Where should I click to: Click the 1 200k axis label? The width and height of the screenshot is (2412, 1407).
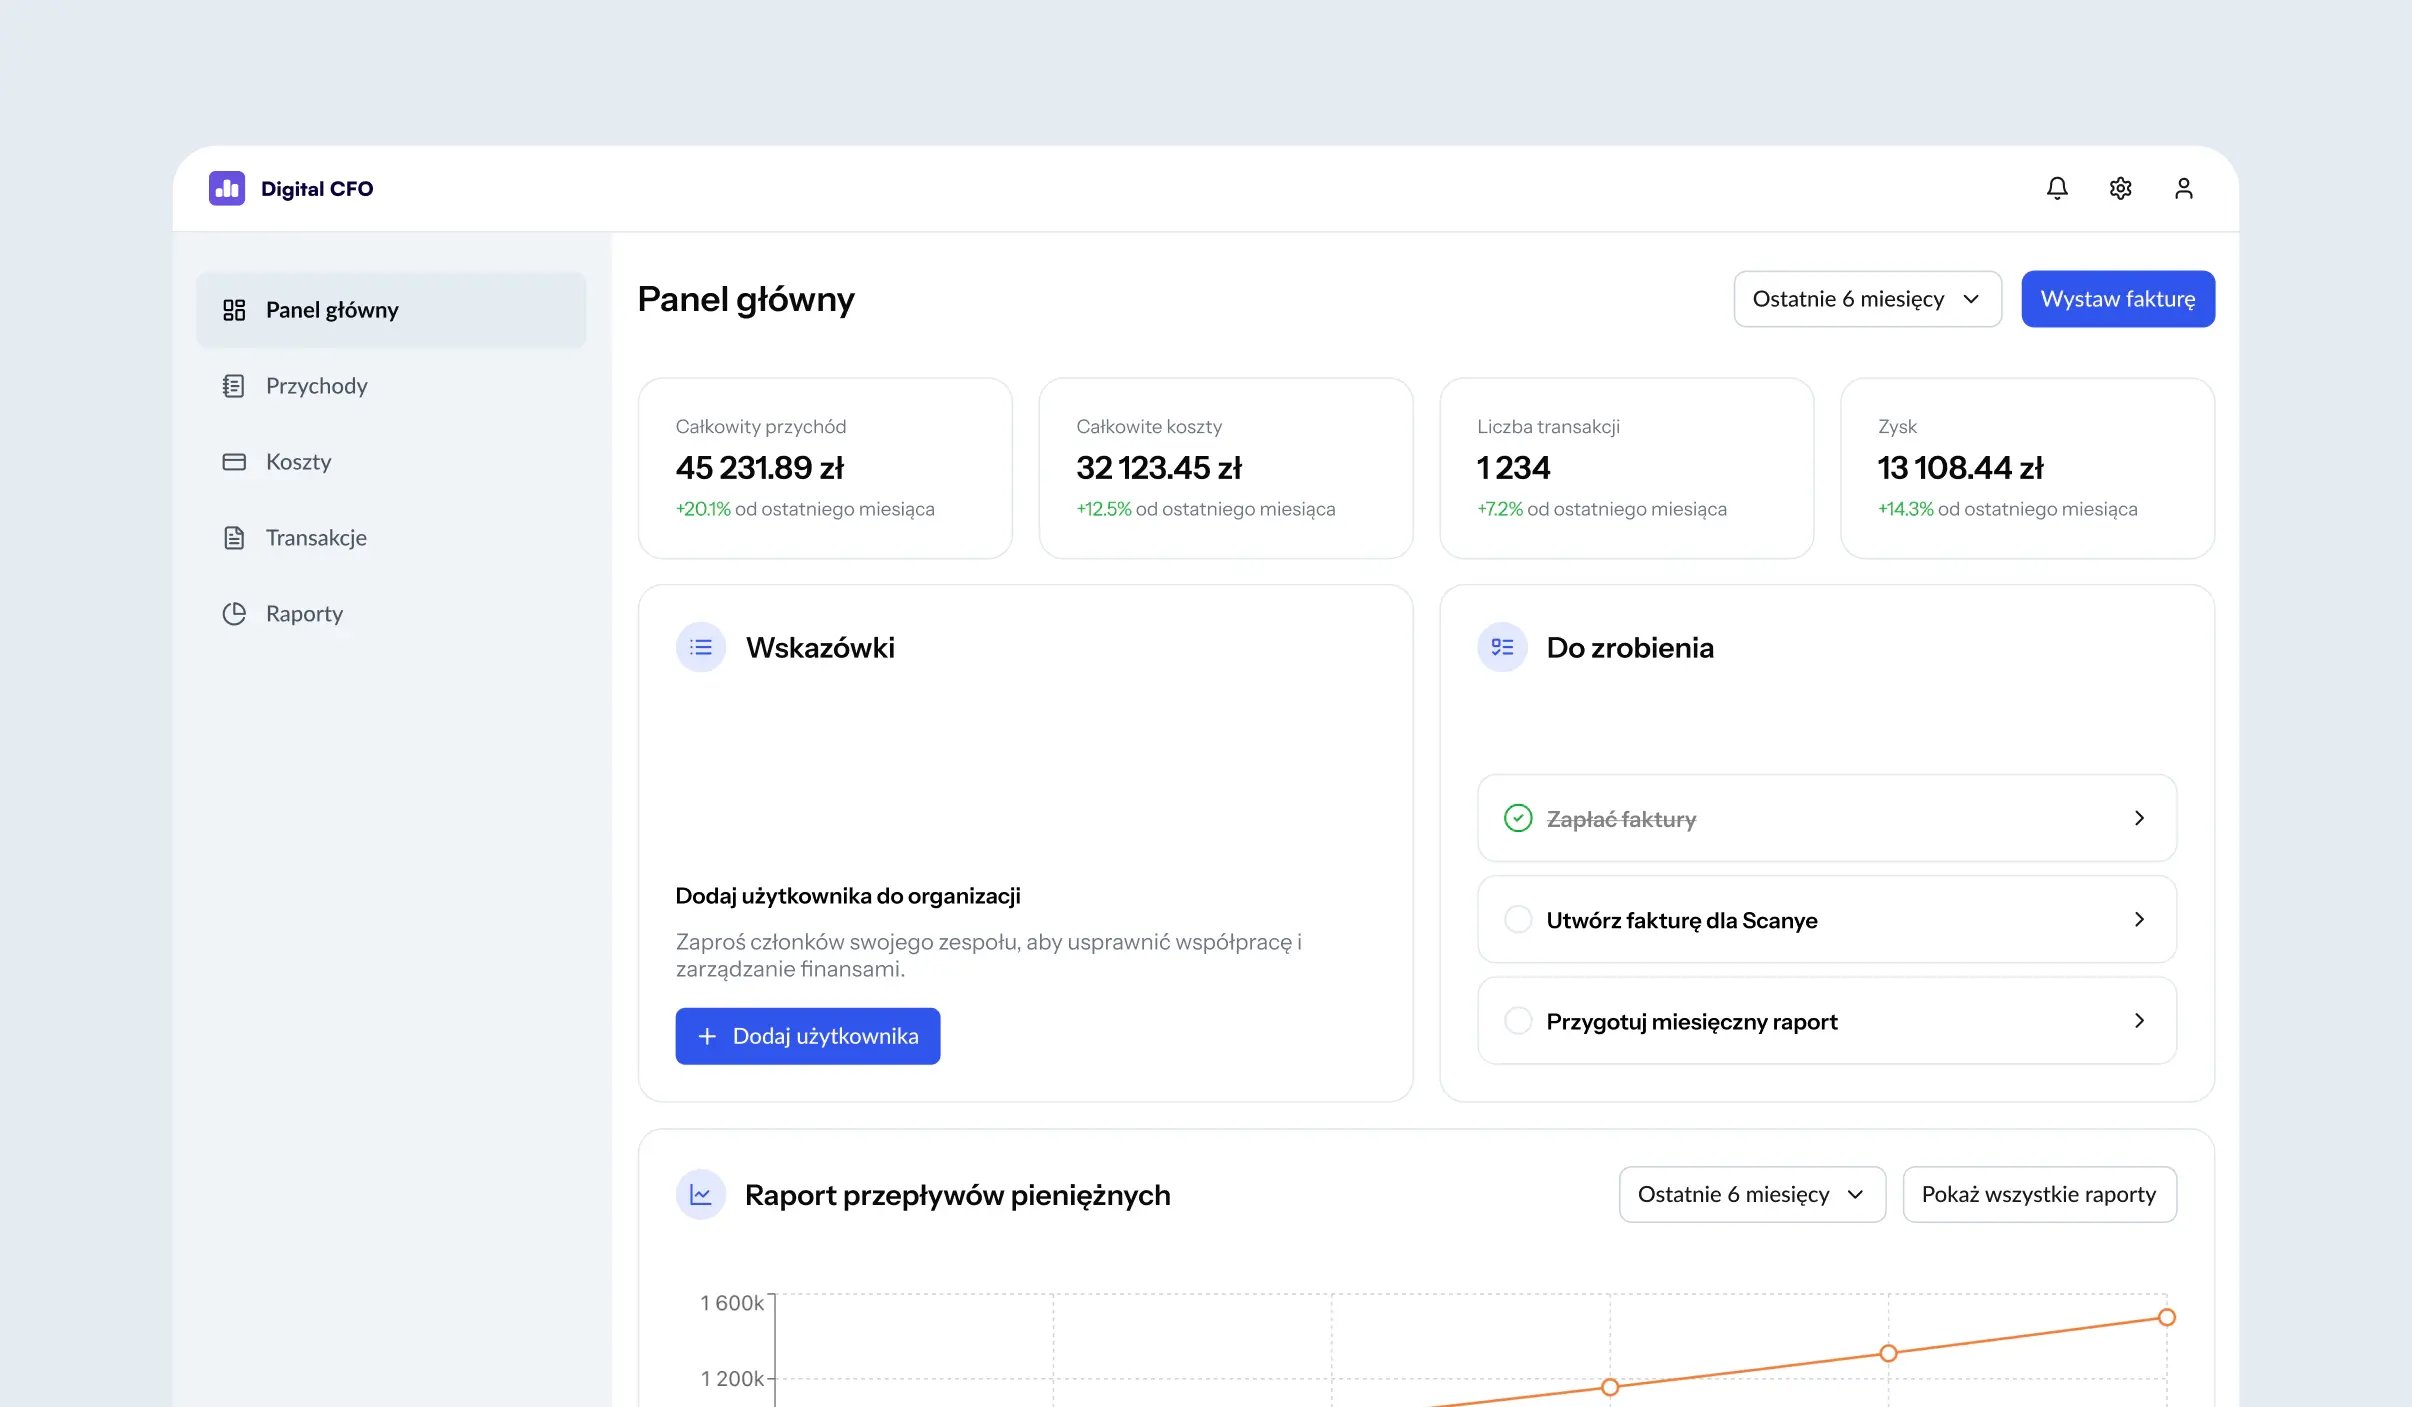point(732,1379)
